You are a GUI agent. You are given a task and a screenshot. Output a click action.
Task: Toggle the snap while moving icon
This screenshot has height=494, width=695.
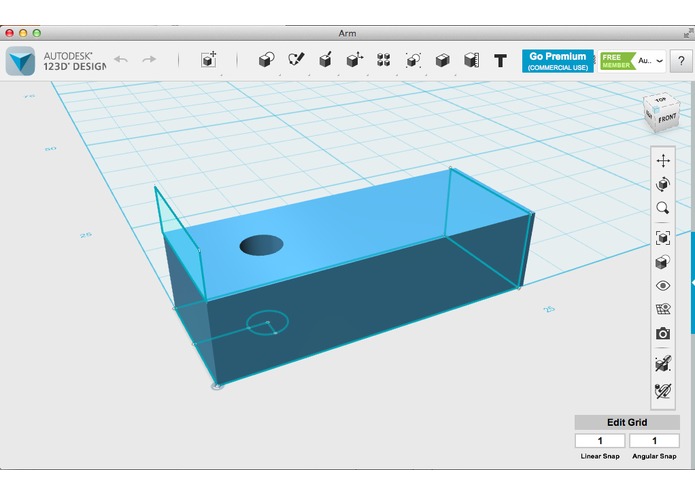coord(663,364)
